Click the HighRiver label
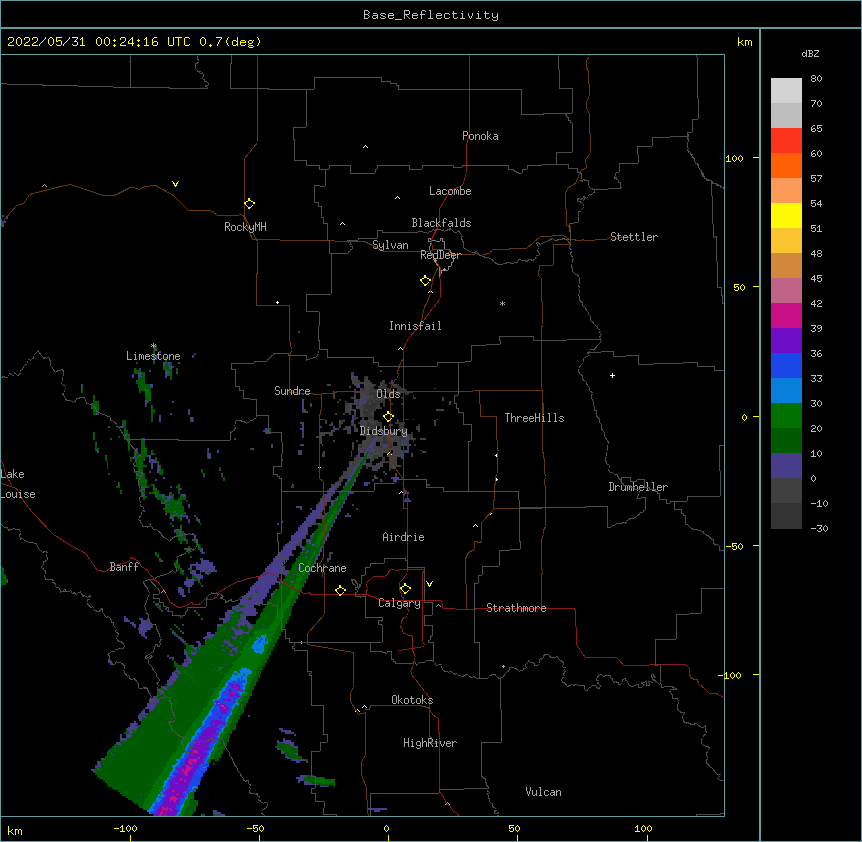Image resolution: width=862 pixels, height=842 pixels. coord(430,743)
